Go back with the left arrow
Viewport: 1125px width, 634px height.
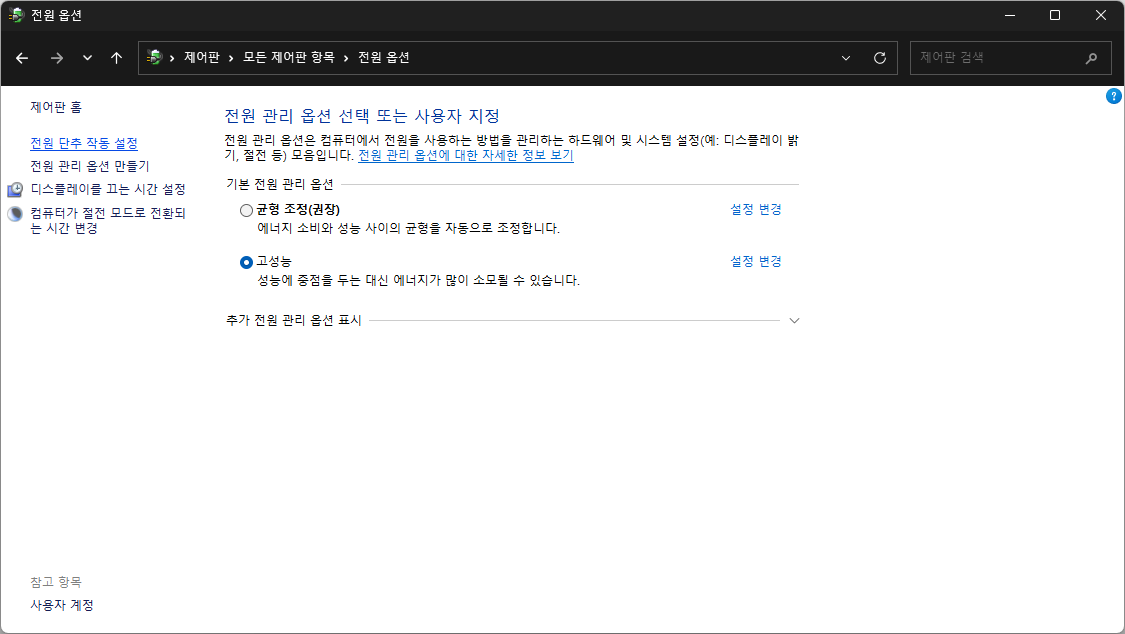point(22,58)
